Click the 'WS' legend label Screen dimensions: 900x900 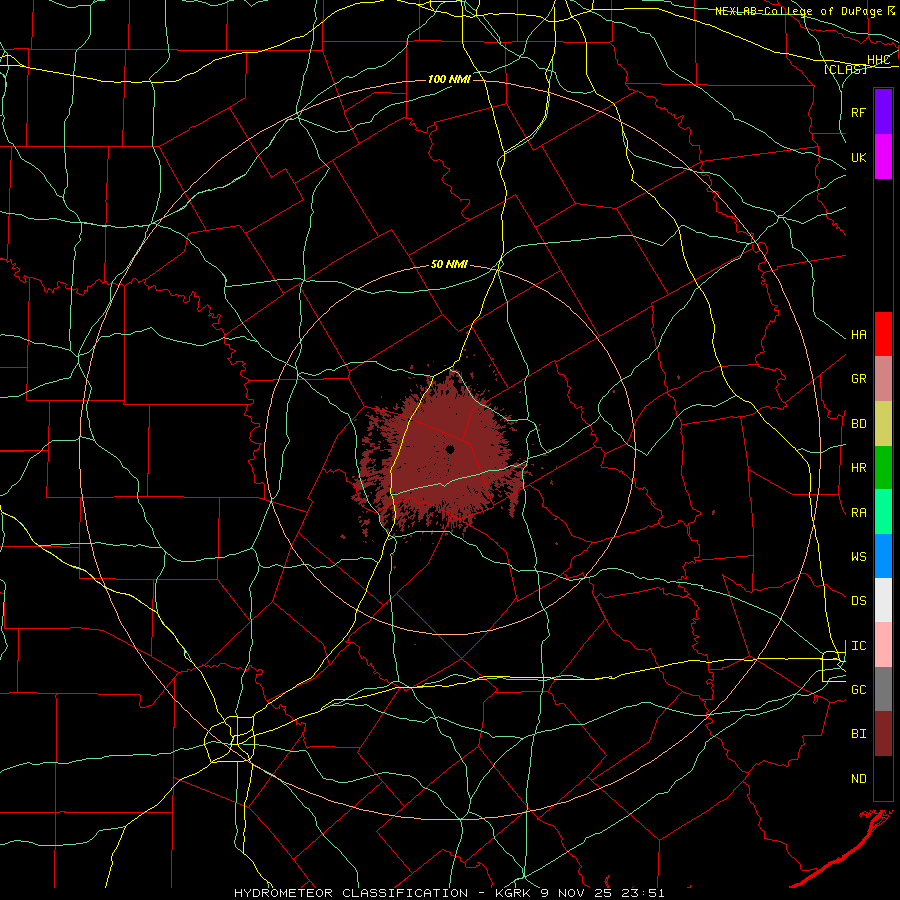coord(859,557)
